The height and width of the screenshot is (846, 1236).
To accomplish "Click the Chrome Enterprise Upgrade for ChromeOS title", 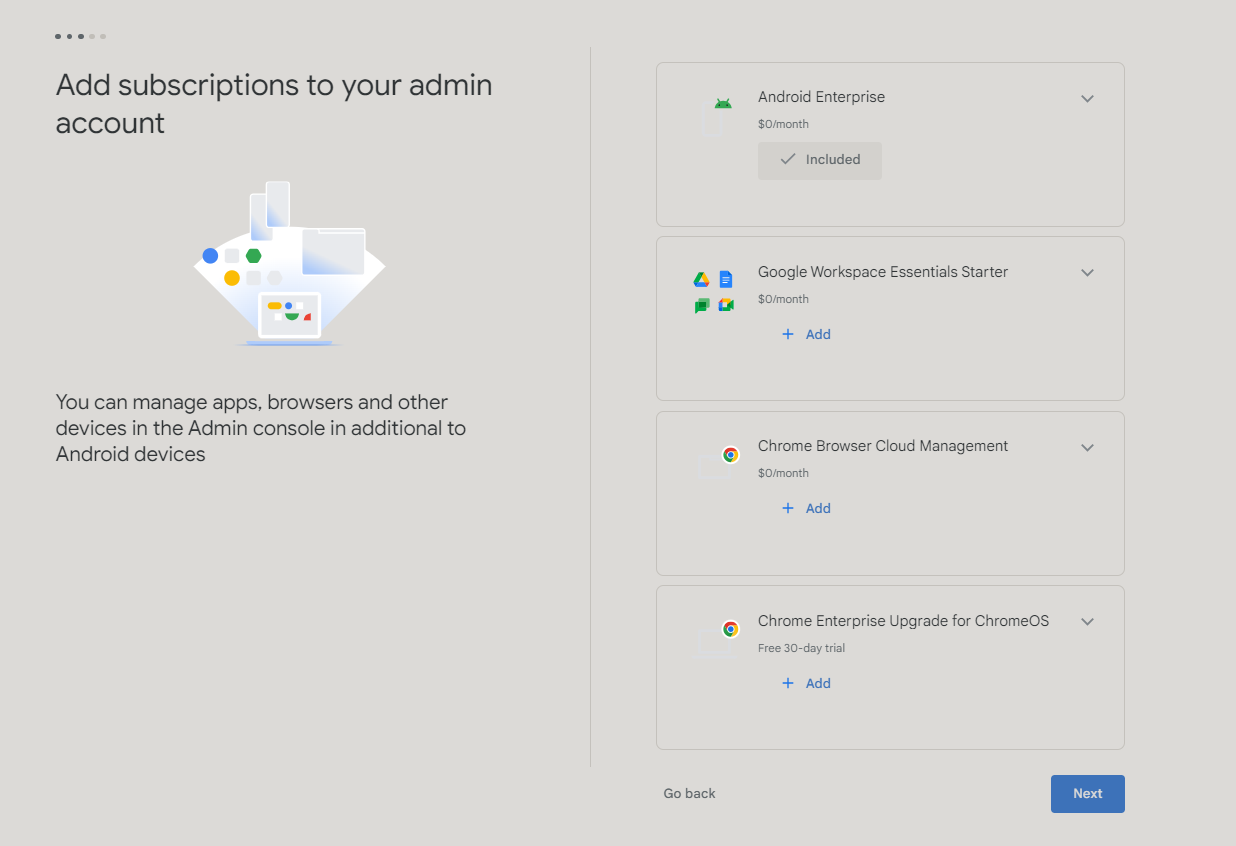I will pyautogui.click(x=903, y=621).
